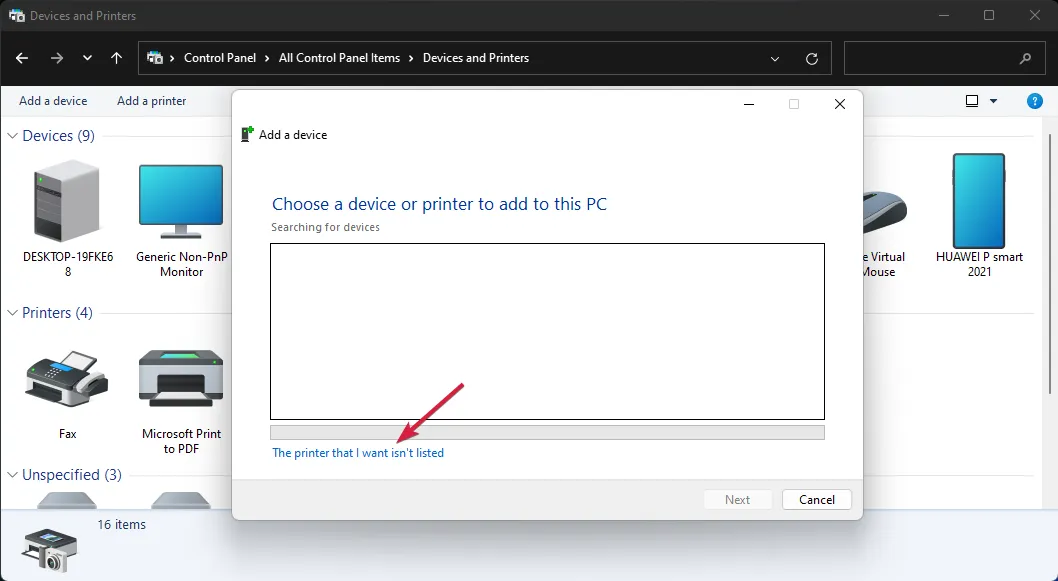Click the blue Help question mark icon
Image resolution: width=1058 pixels, height=581 pixels.
[x=1035, y=101]
